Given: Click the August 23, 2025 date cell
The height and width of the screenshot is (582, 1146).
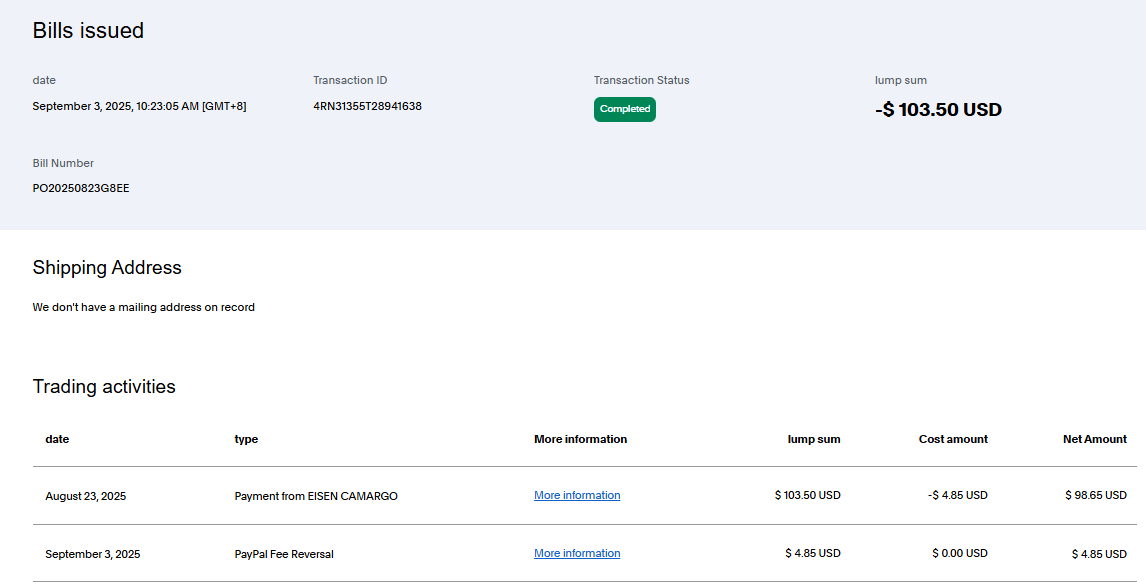Looking at the screenshot, I should (x=85, y=496).
